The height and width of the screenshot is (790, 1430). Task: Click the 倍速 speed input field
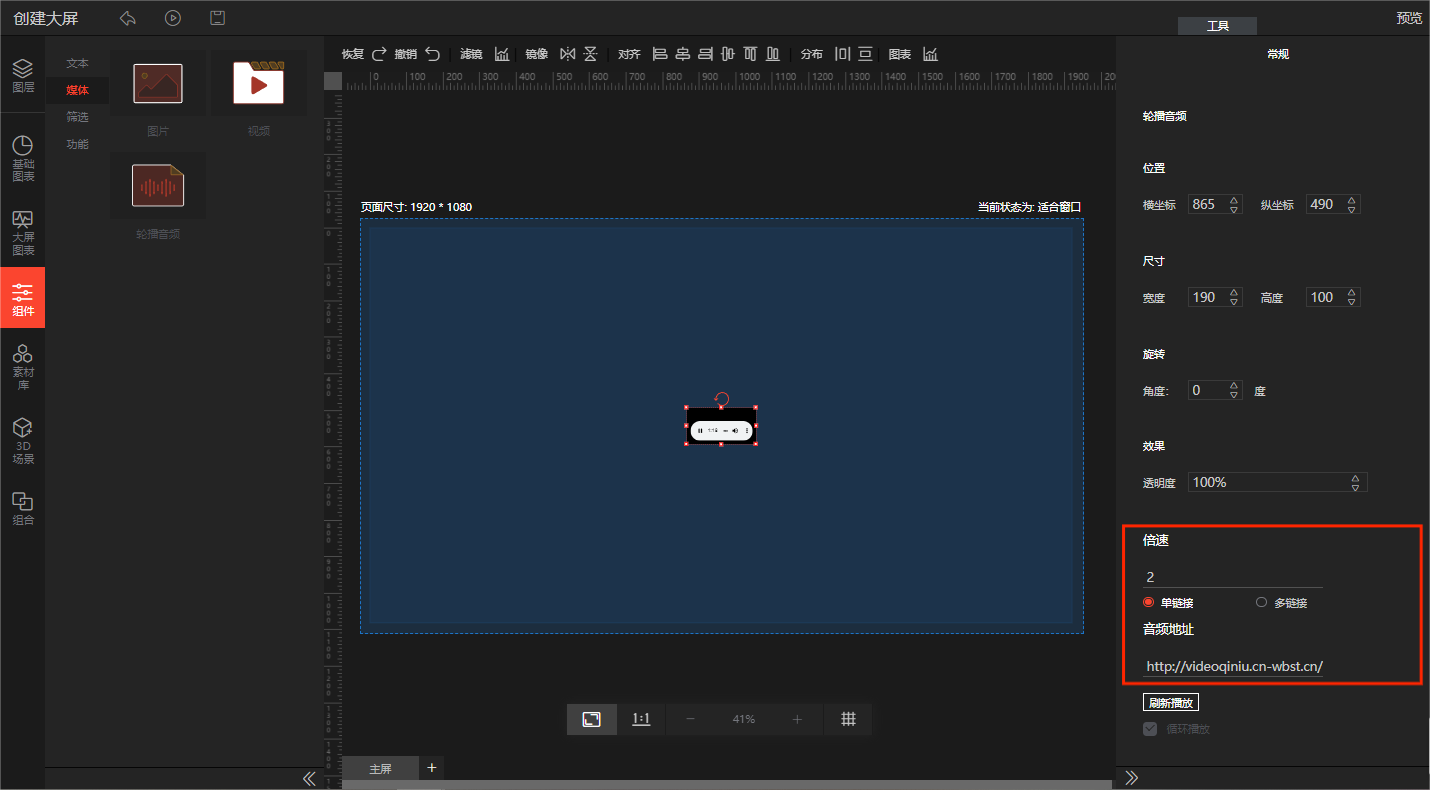[1233, 577]
